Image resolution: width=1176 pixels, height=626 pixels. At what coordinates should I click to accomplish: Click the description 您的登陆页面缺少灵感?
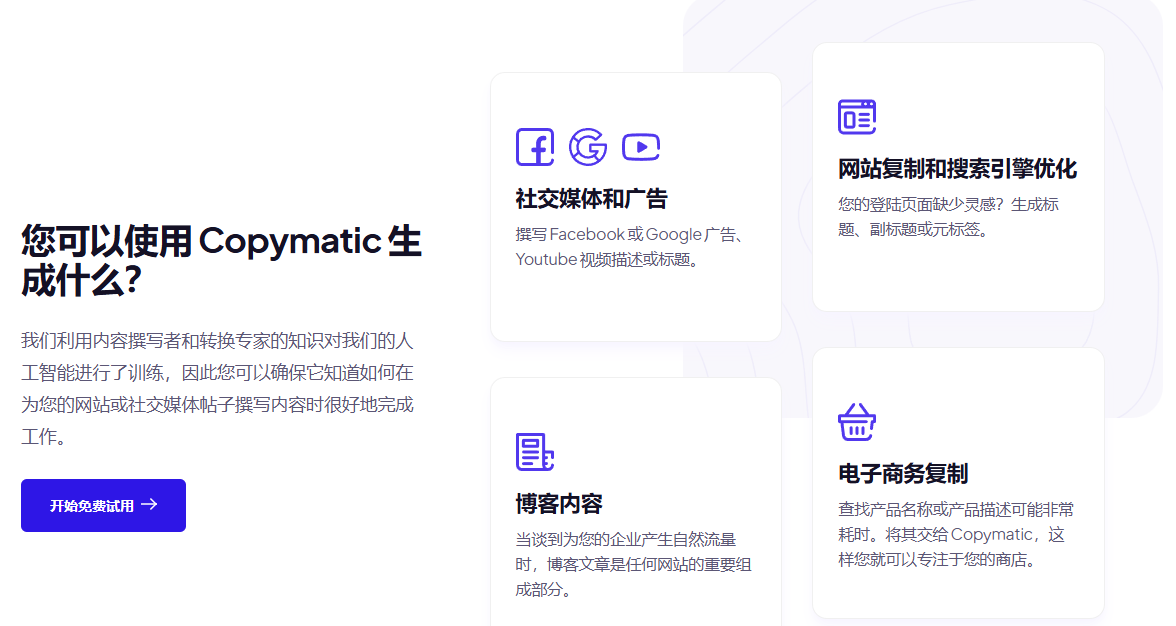pyautogui.click(x=948, y=217)
